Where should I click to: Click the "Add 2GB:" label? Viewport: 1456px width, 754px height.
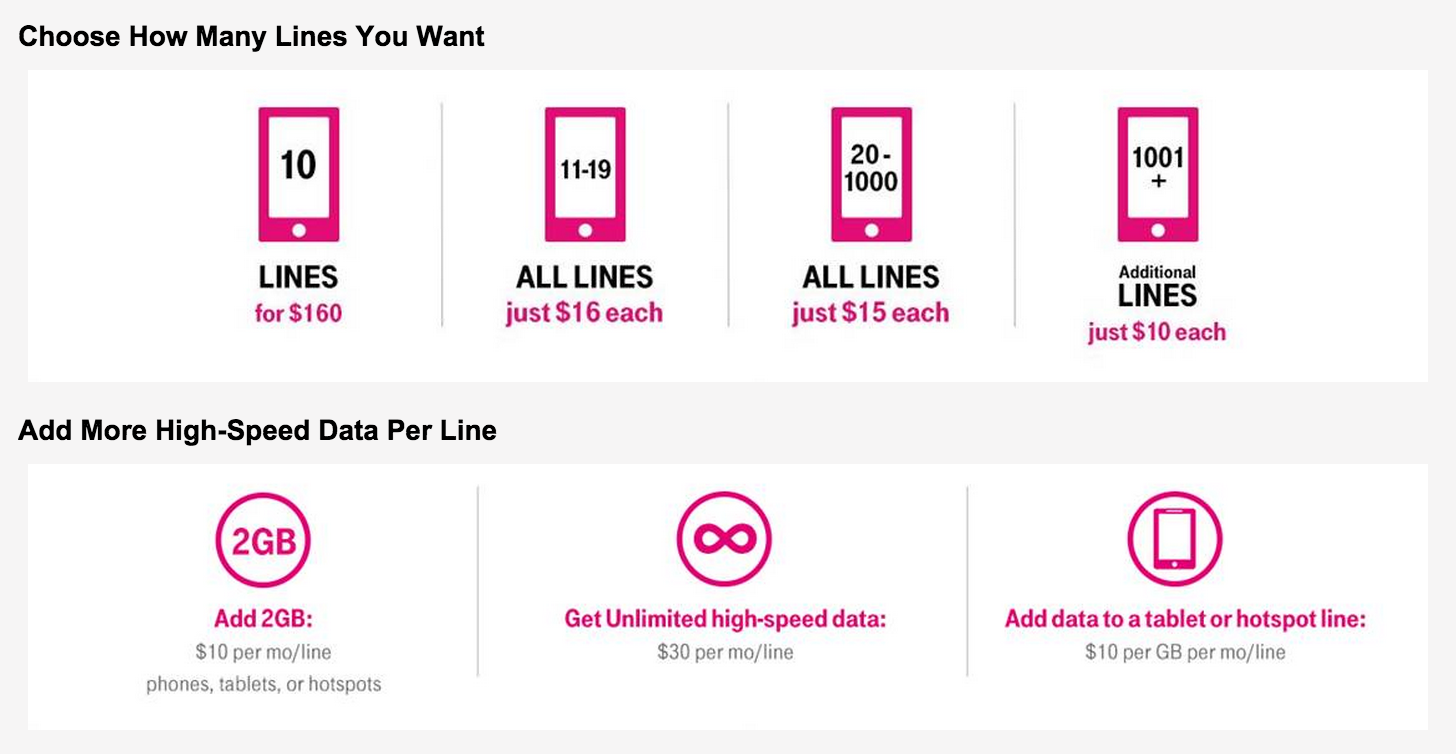(263, 619)
